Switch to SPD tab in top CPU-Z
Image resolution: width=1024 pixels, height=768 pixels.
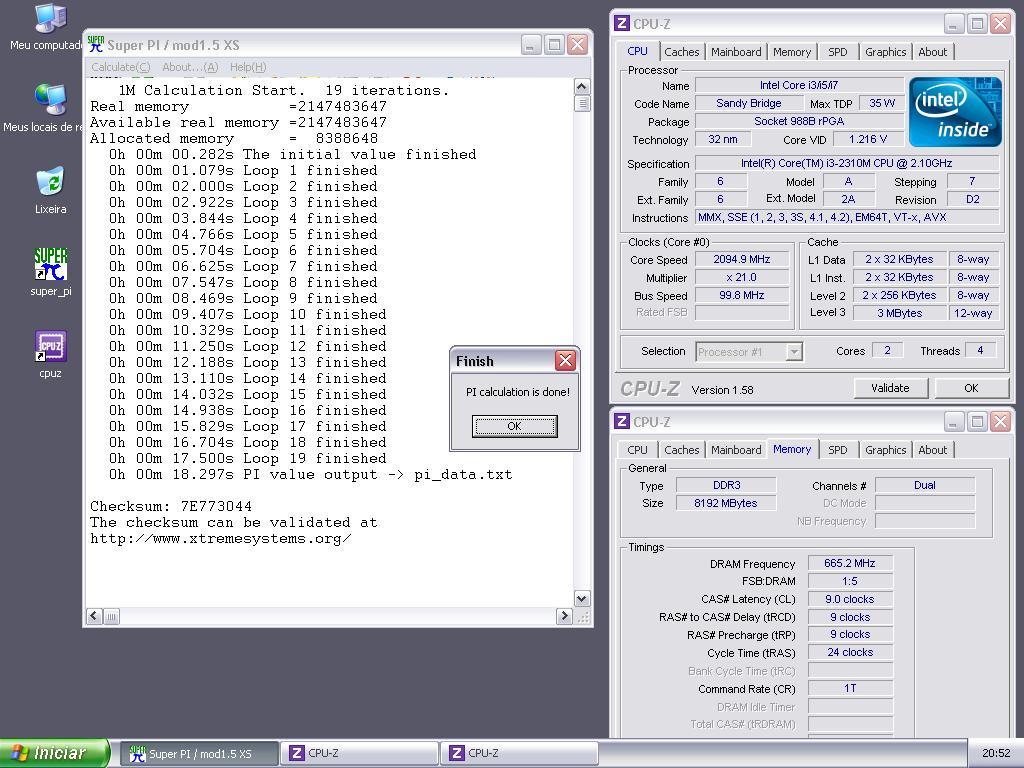tap(837, 52)
